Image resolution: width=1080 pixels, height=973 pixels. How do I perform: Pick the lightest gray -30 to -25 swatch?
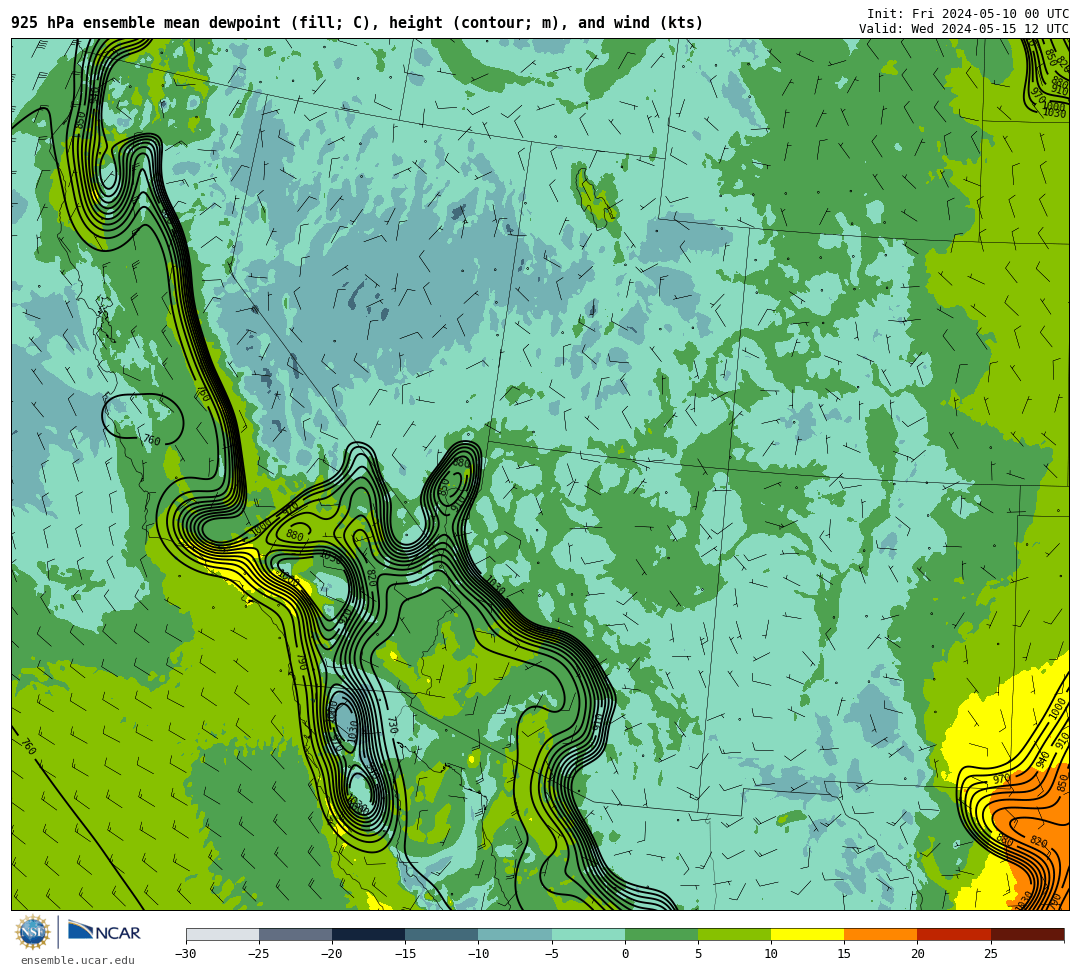tap(222, 934)
